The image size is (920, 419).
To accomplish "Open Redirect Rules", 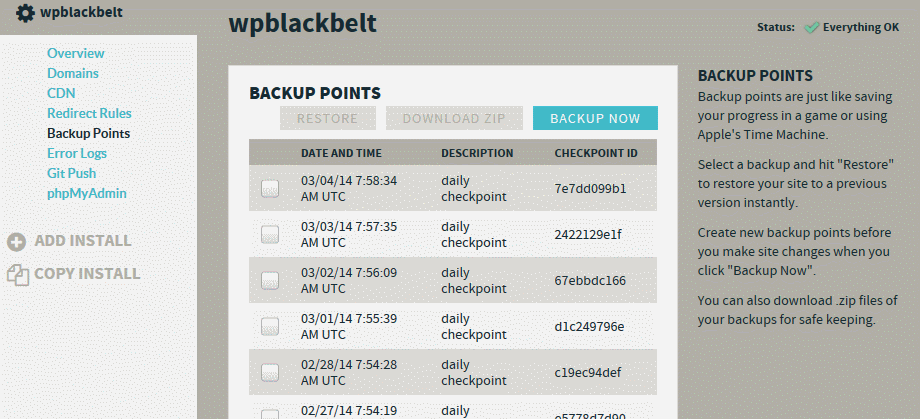I will 89,113.
